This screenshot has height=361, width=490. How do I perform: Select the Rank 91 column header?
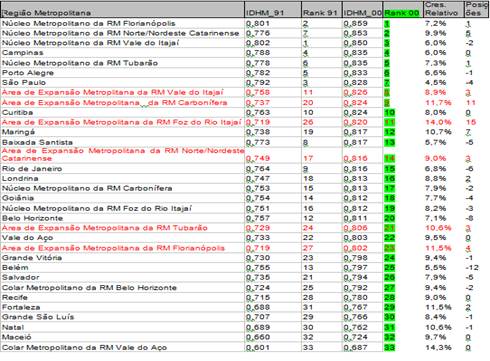322,10
